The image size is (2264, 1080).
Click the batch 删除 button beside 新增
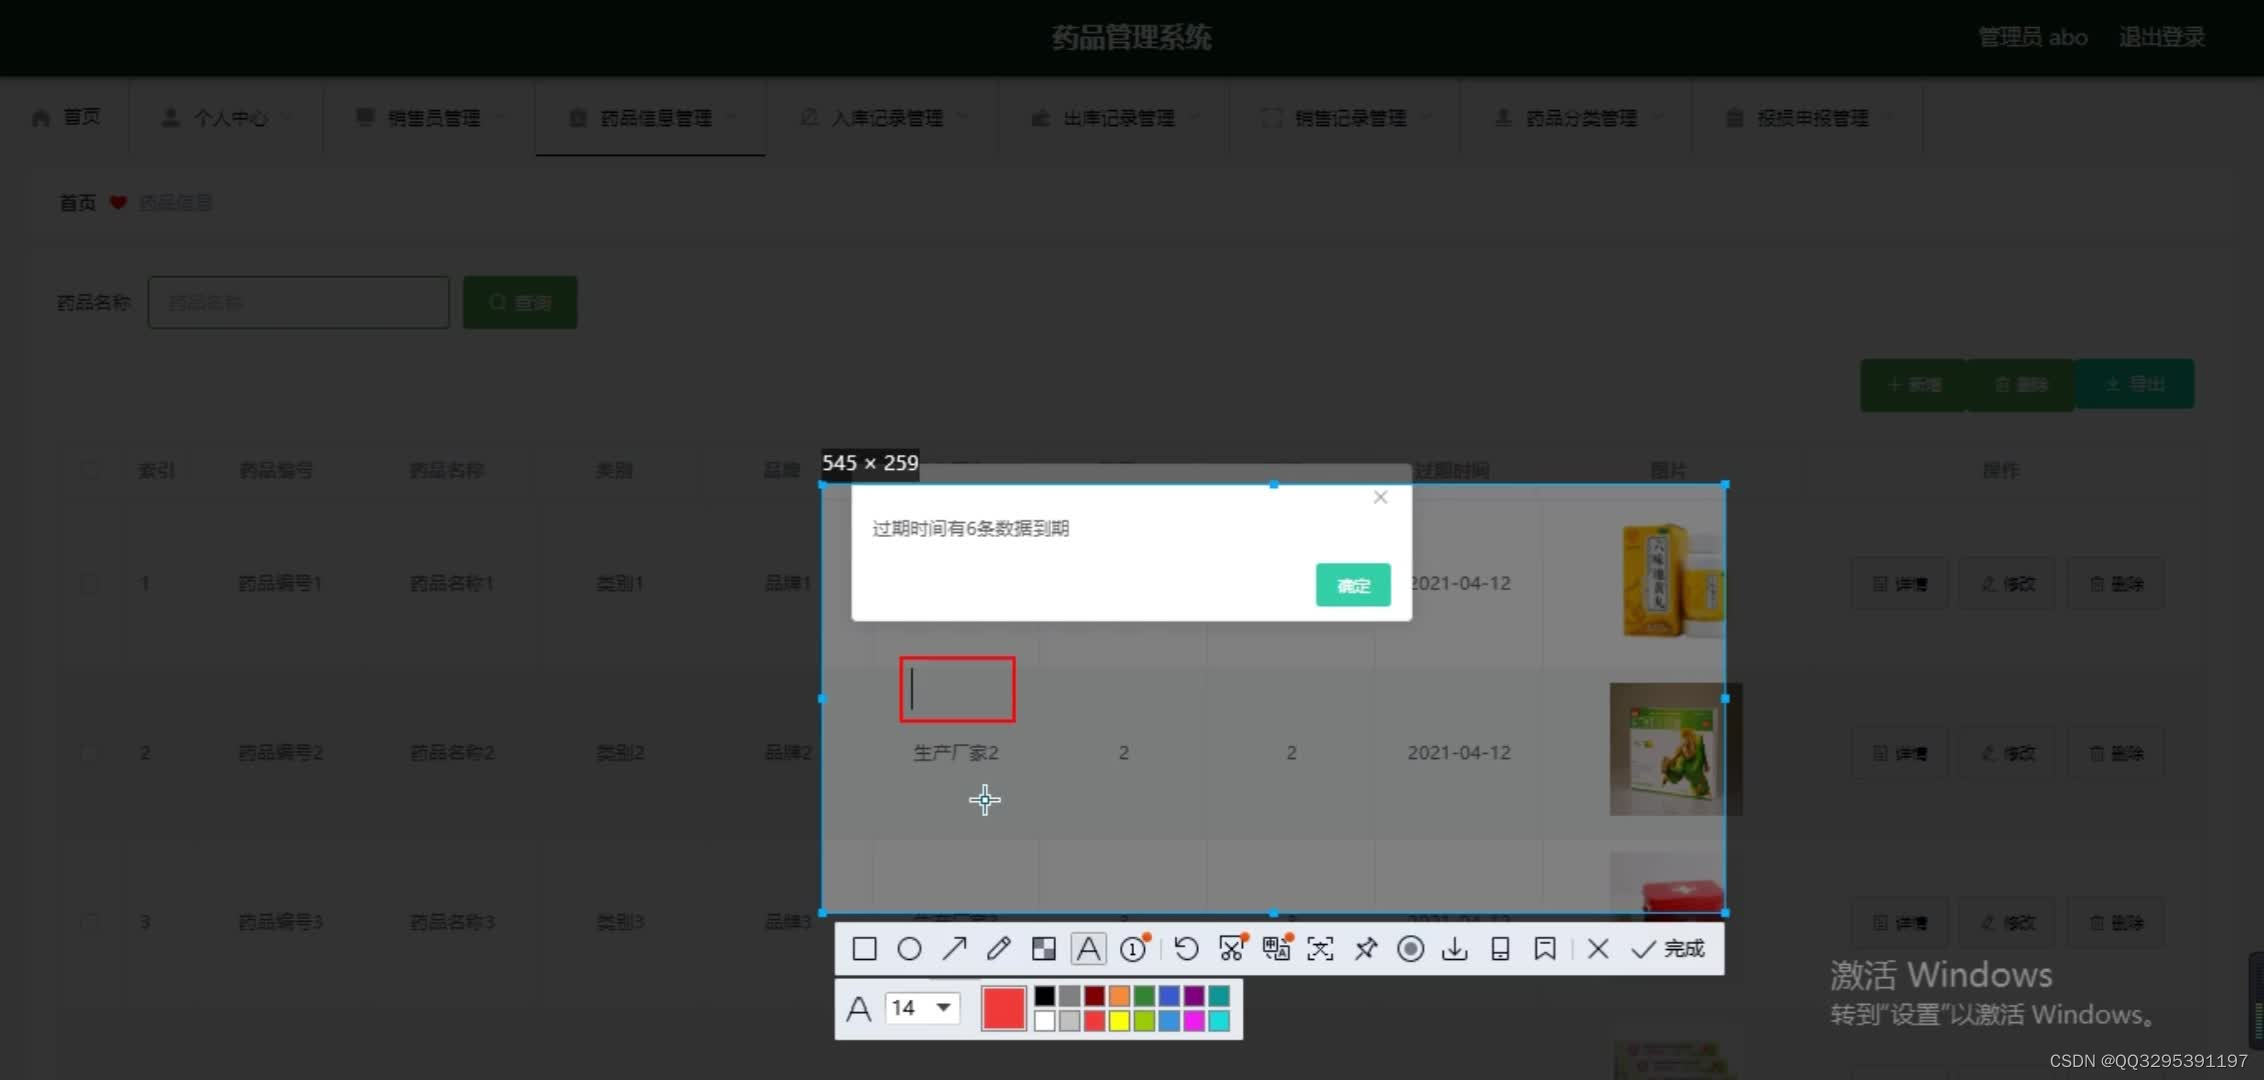click(2021, 385)
